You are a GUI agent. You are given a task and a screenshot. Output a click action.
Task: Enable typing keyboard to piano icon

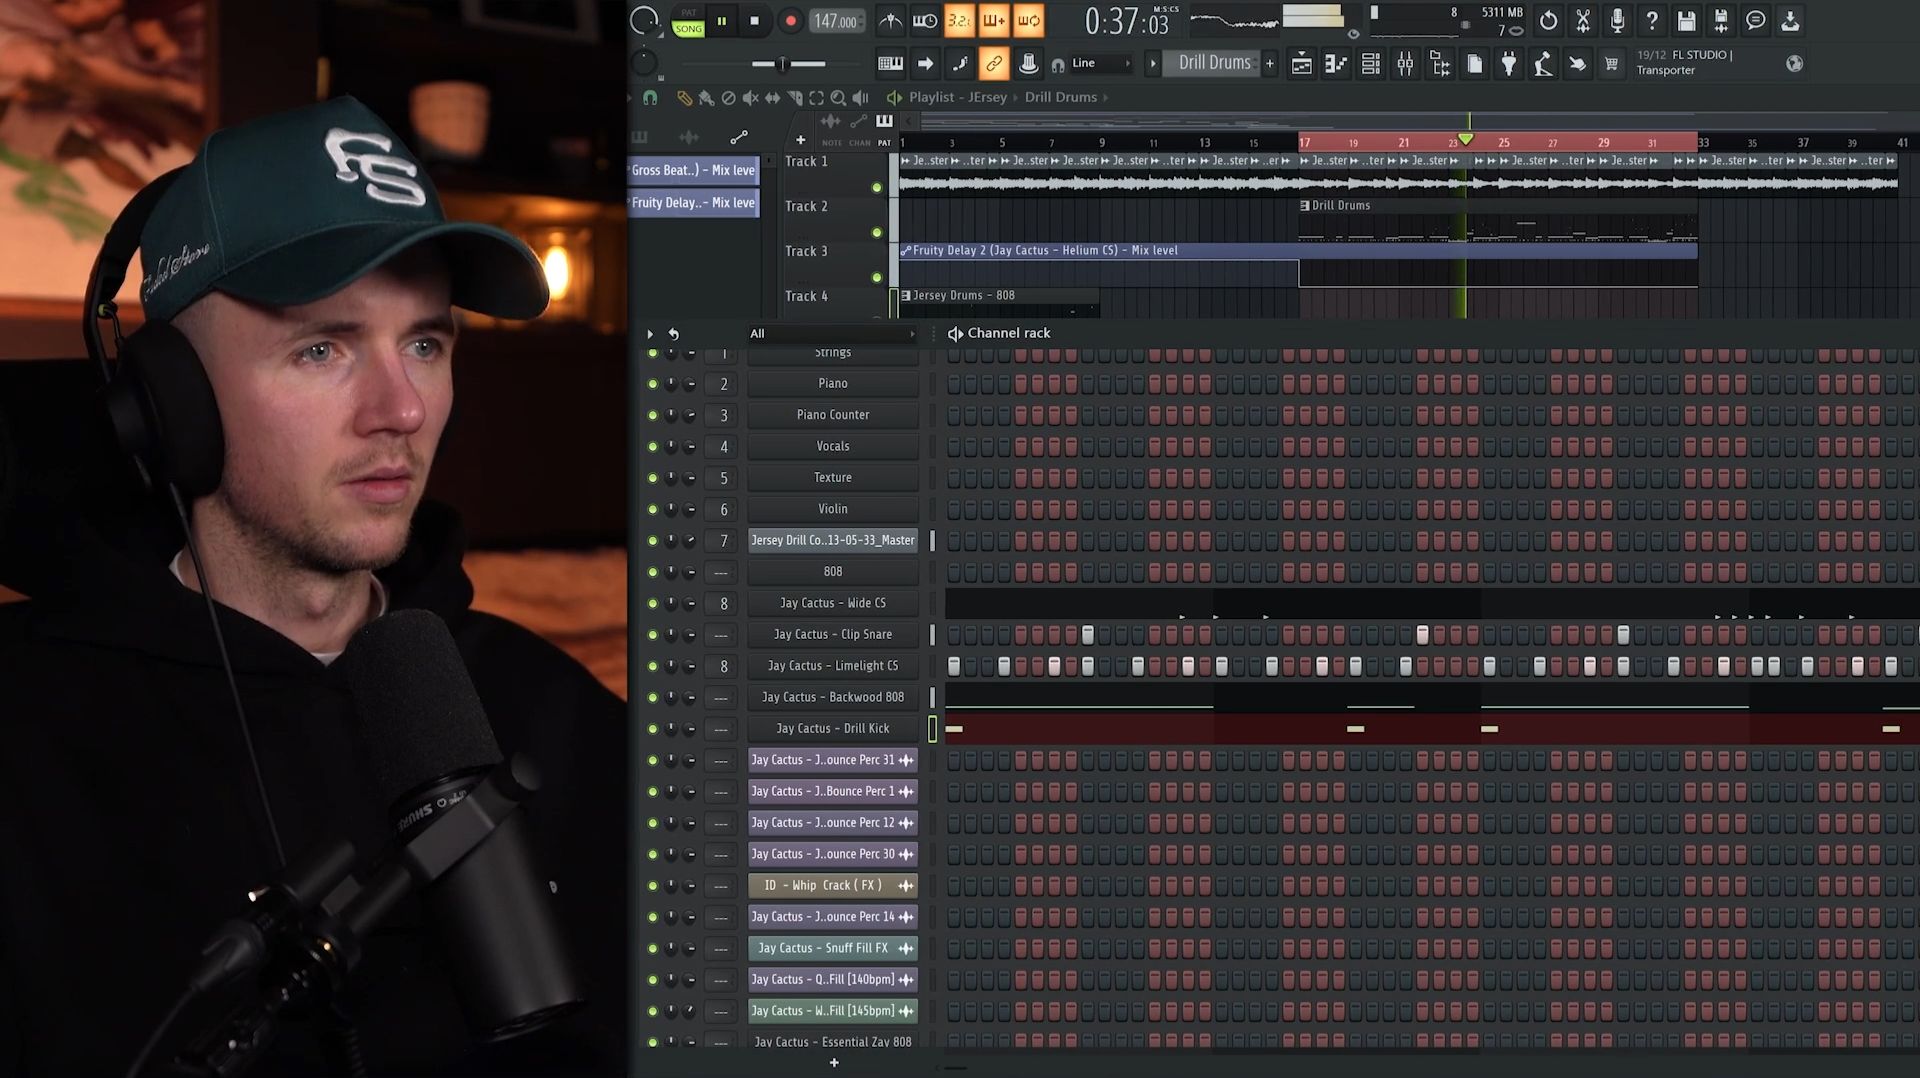pos(890,64)
